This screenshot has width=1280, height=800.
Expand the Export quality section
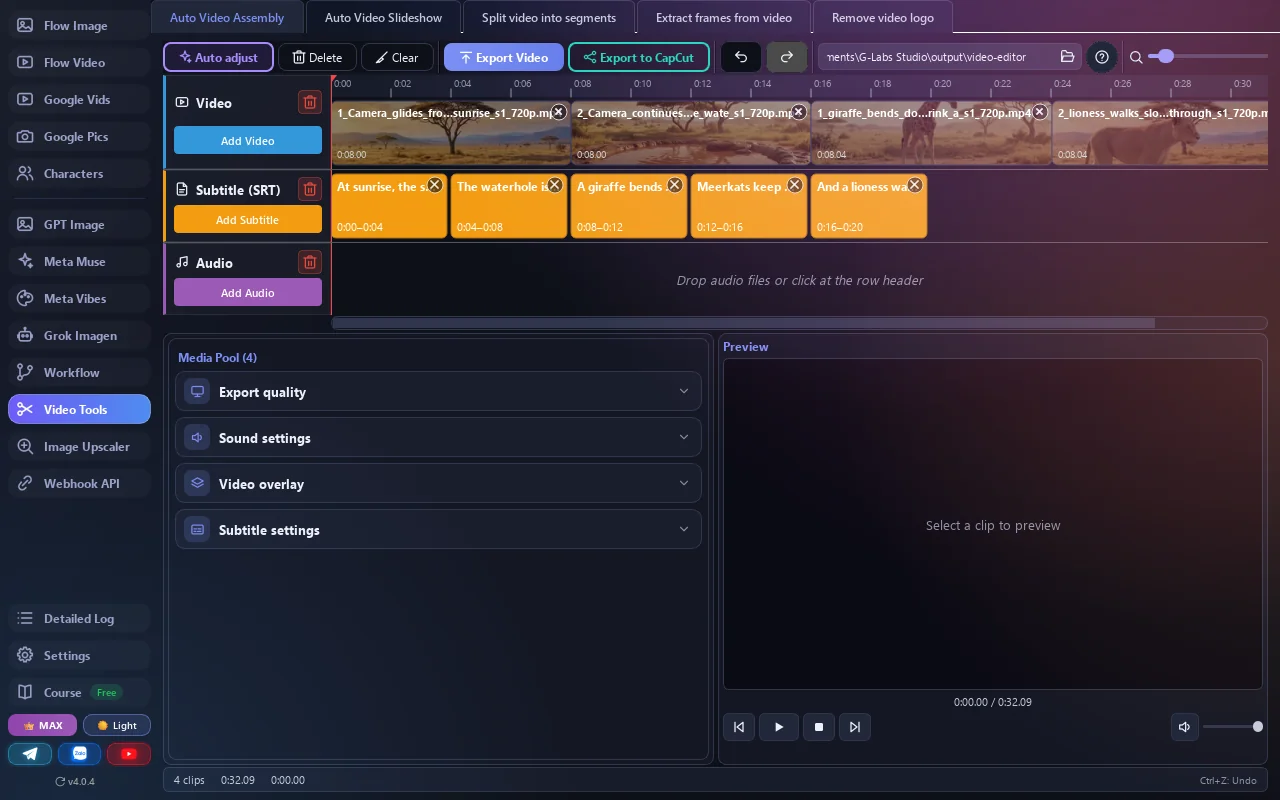(438, 392)
